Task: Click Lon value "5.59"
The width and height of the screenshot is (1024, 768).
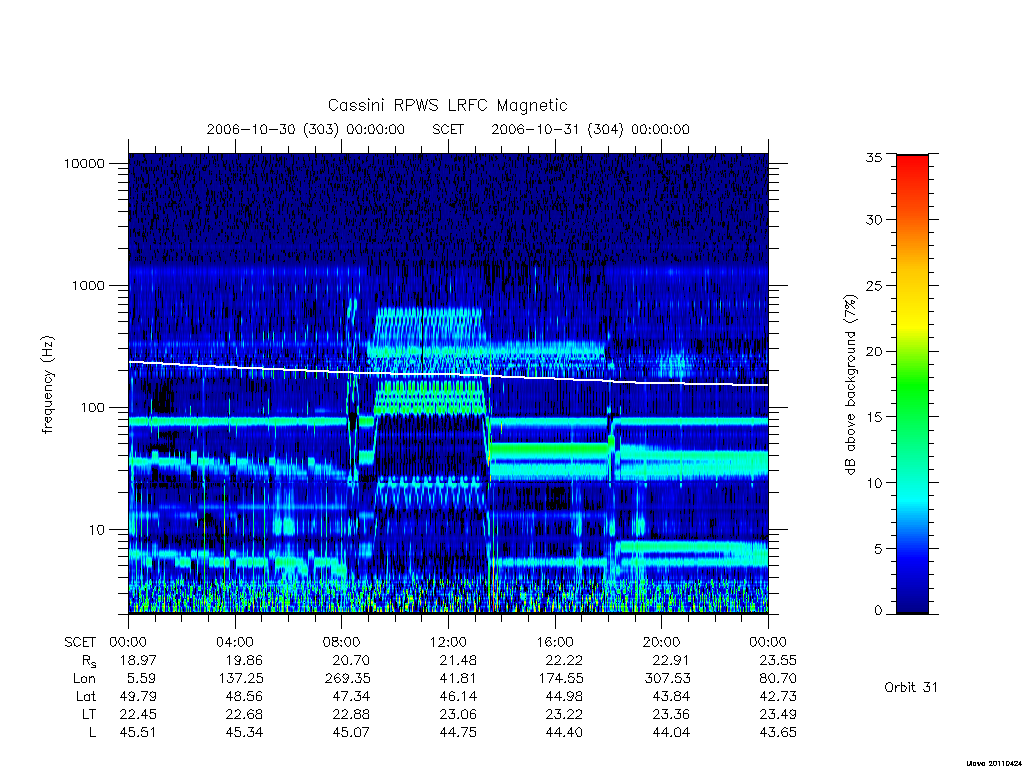Action: 143,679
